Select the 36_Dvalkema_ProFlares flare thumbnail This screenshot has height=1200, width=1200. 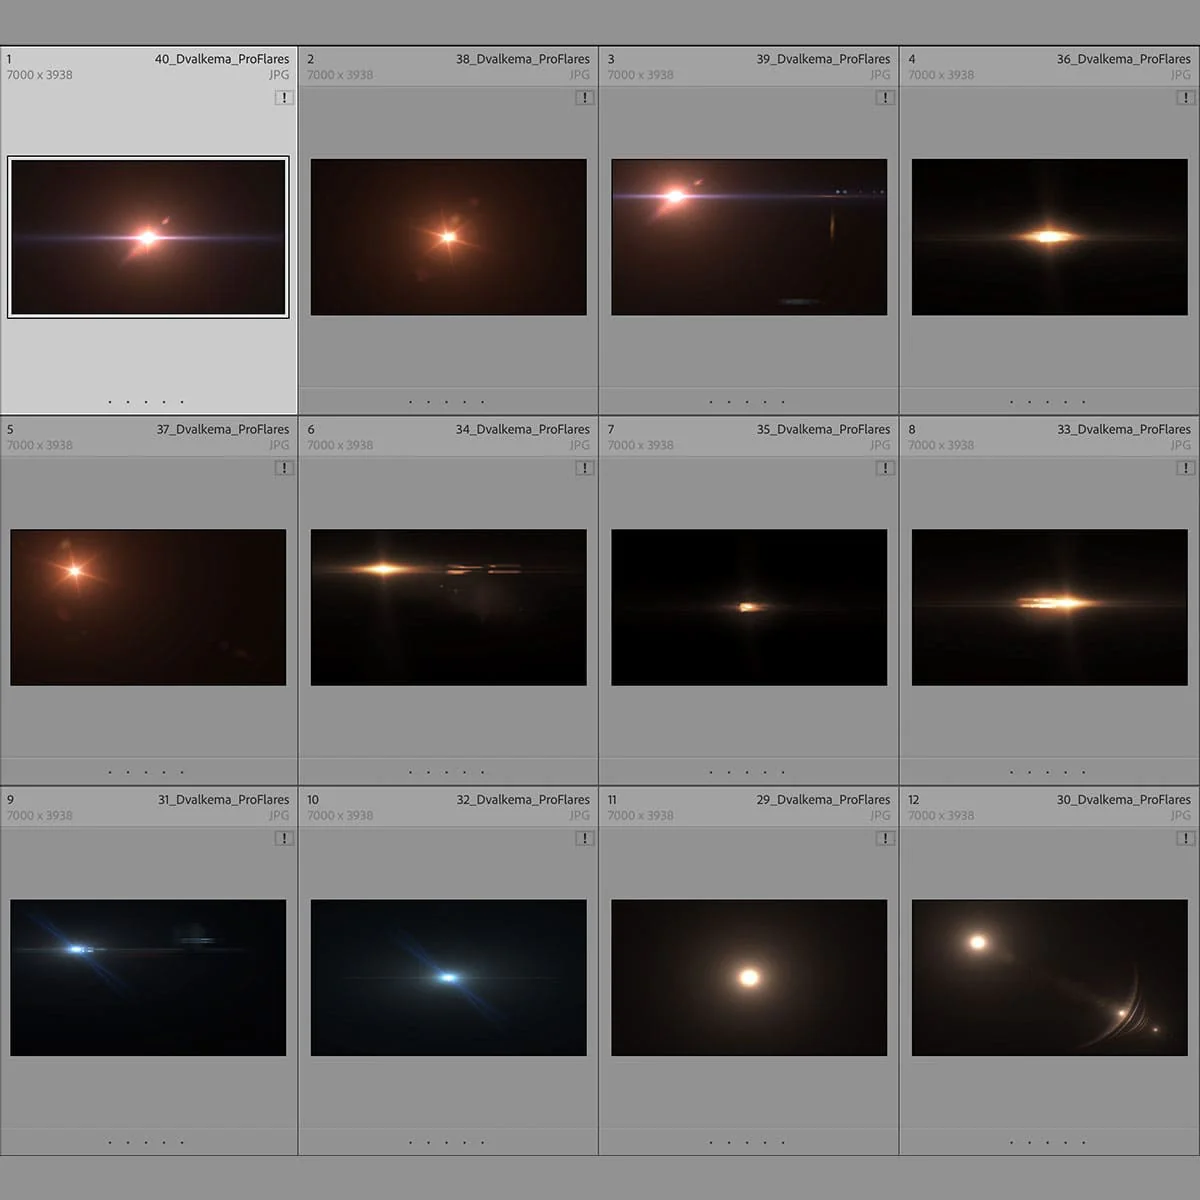point(1050,237)
